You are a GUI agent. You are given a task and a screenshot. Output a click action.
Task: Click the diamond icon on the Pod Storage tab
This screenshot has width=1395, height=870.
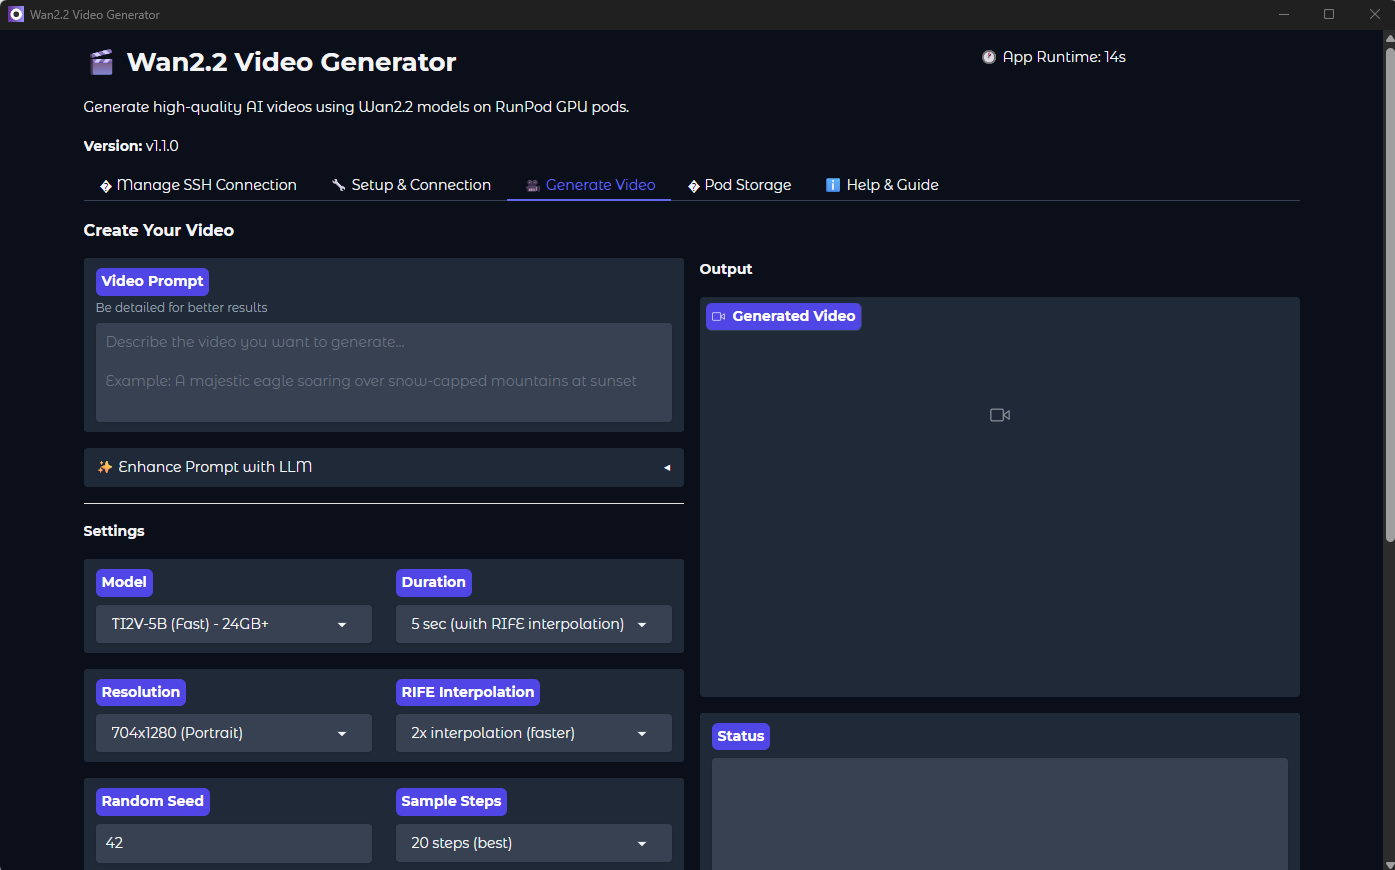point(694,186)
